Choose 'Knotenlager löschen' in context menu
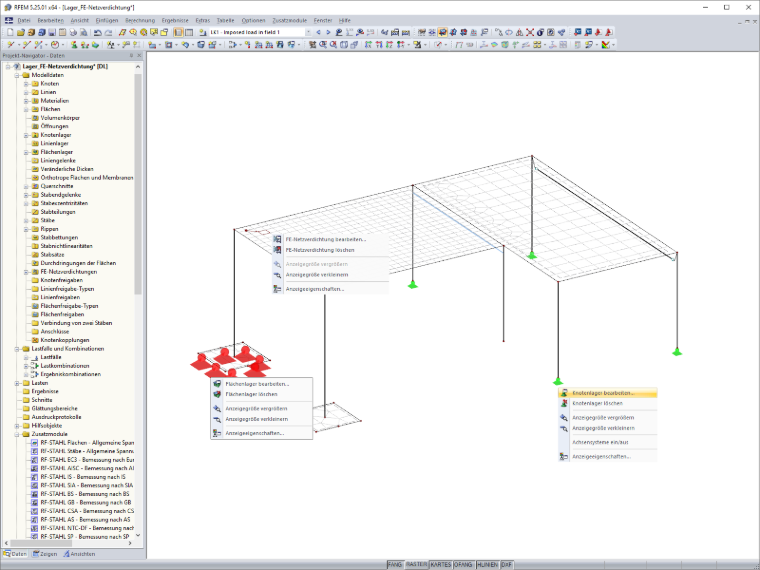760x570 pixels. pos(608,403)
